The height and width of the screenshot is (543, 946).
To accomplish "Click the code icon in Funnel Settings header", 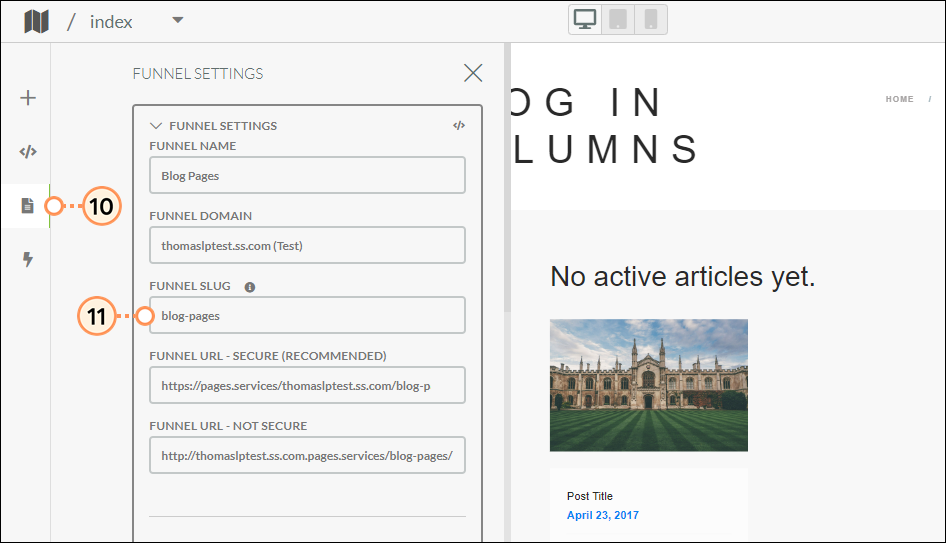I will click(x=459, y=125).
